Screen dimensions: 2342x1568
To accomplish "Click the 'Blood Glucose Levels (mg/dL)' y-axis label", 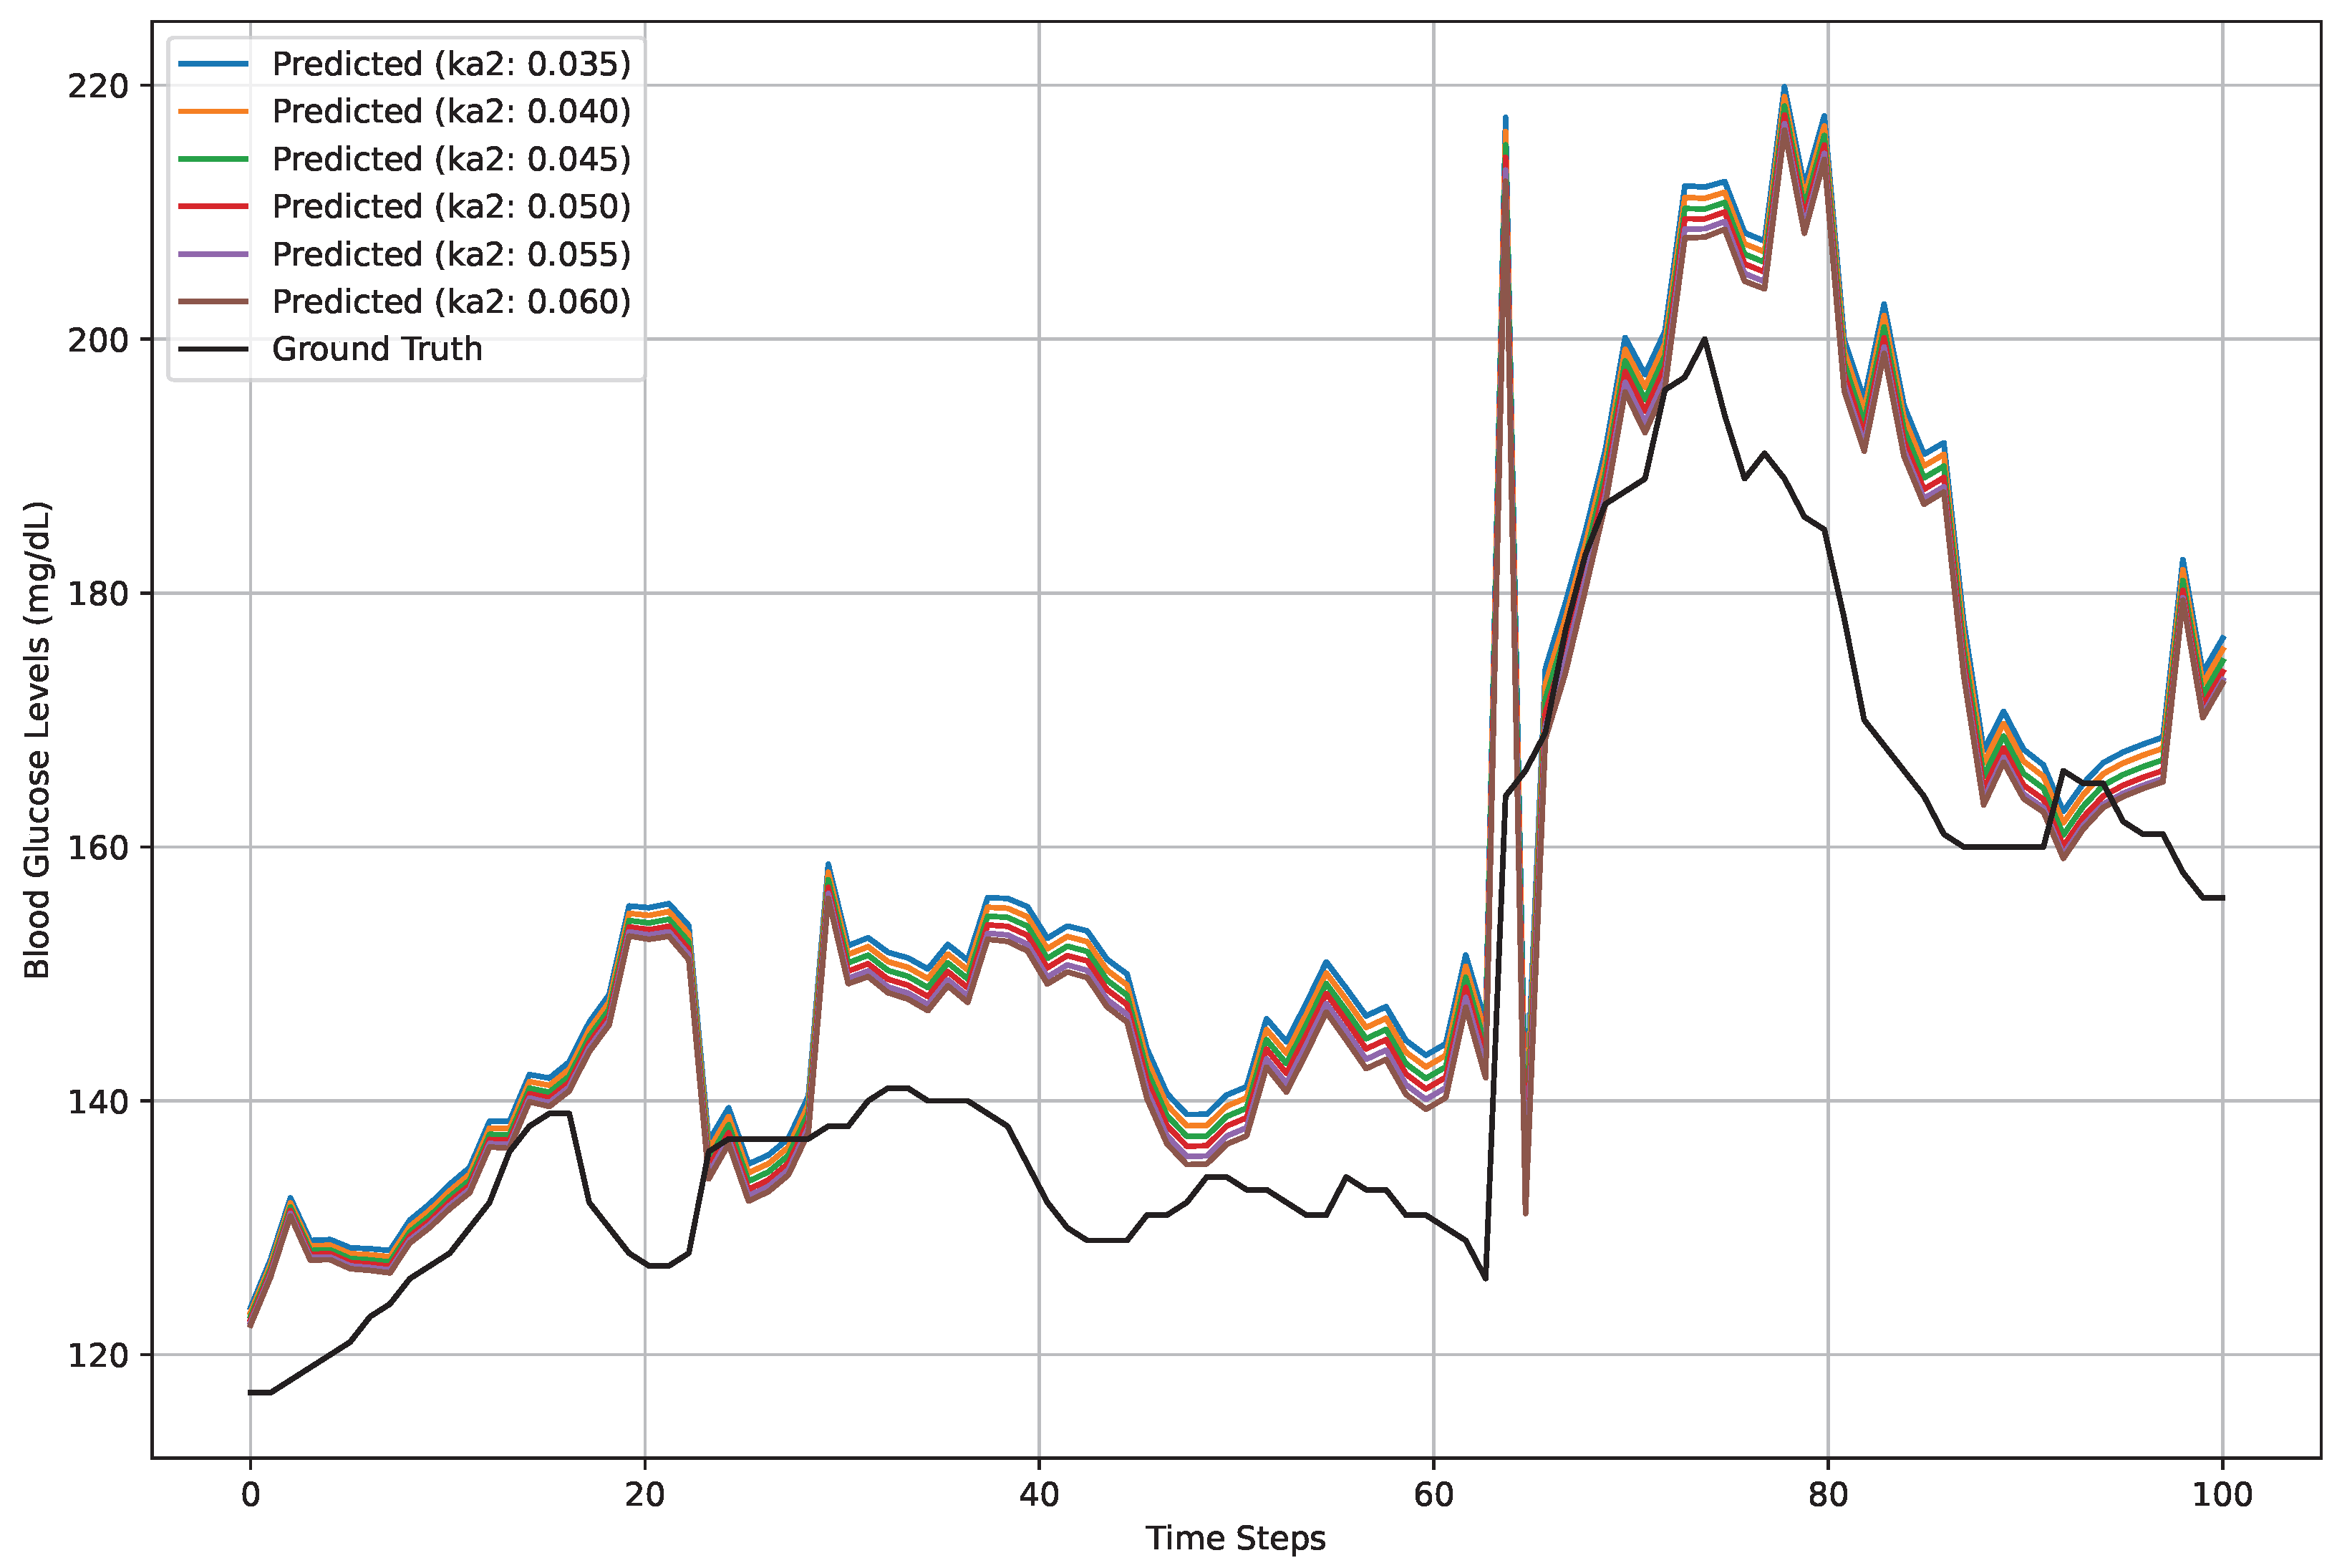I will click(x=37, y=740).
